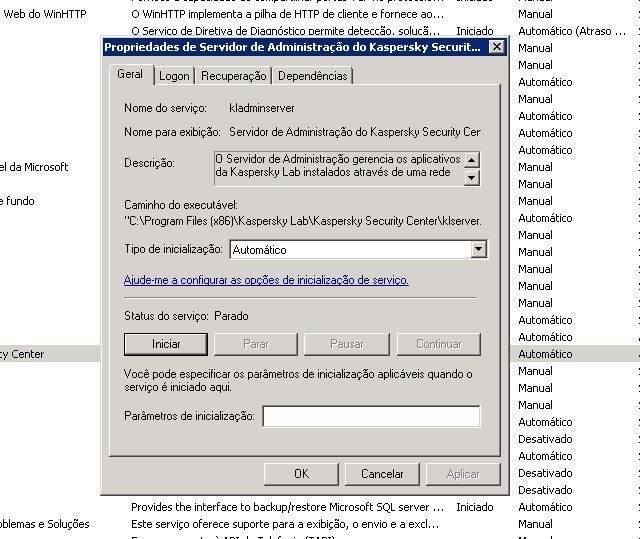Screen dimensions: 640x539
Task: Click 'O WinHTTP implementa a pilha' description
Action: pos(287,14)
